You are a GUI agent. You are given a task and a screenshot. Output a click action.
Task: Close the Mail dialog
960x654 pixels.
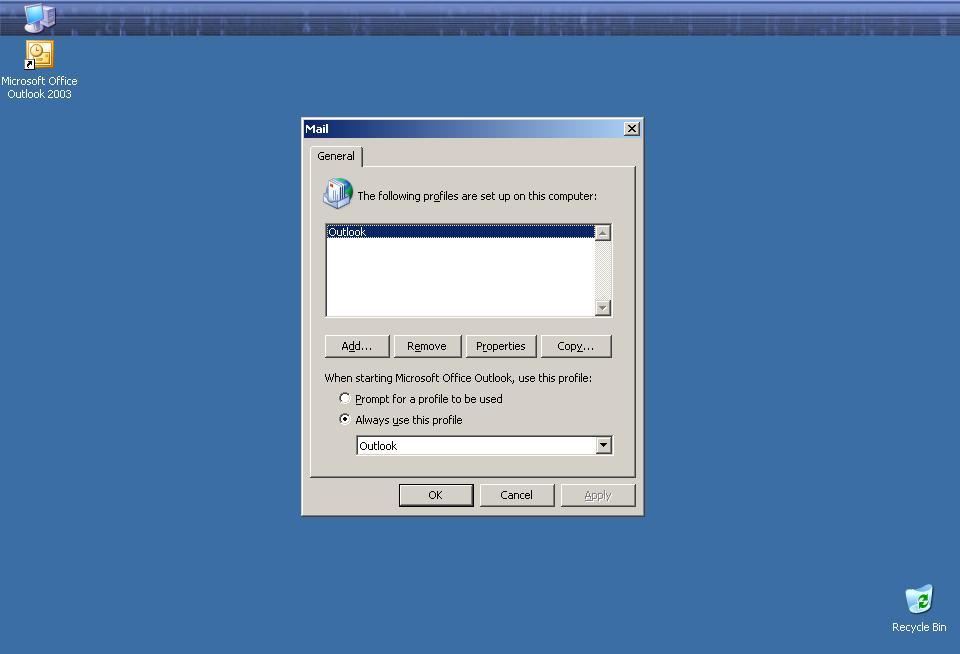632,129
